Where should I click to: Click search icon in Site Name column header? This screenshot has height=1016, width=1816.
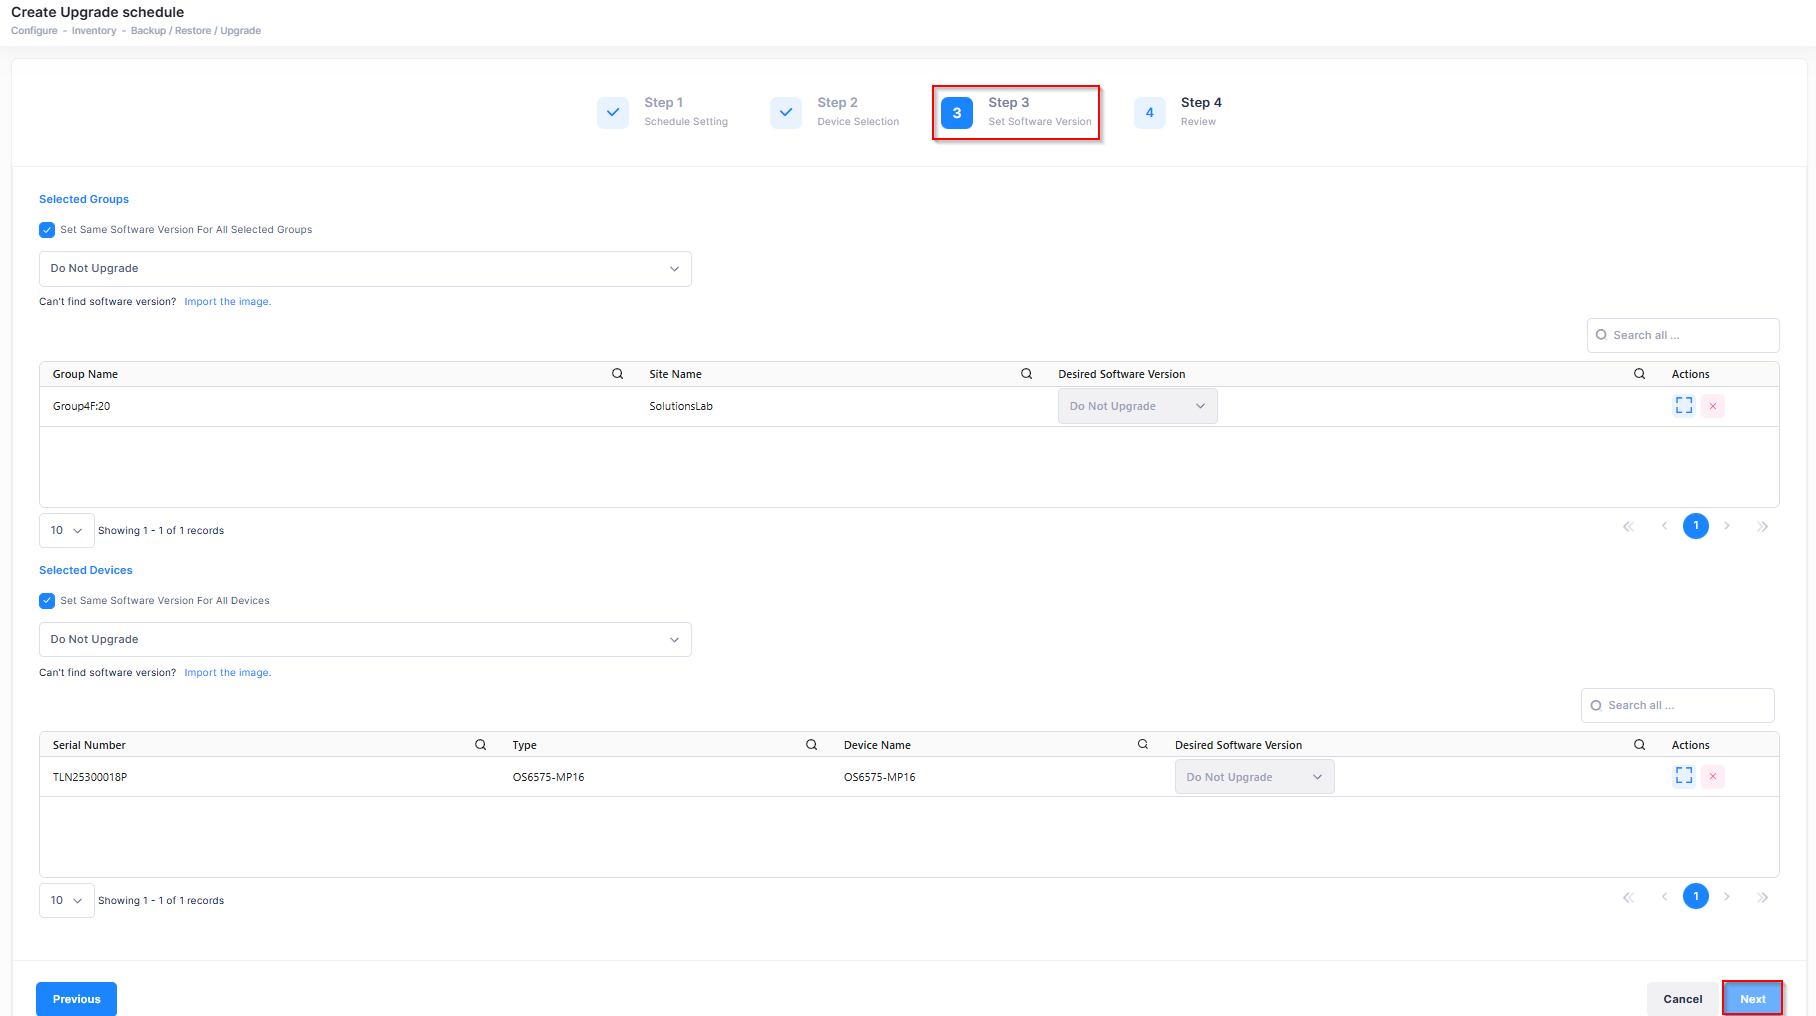pyautogui.click(x=1026, y=374)
